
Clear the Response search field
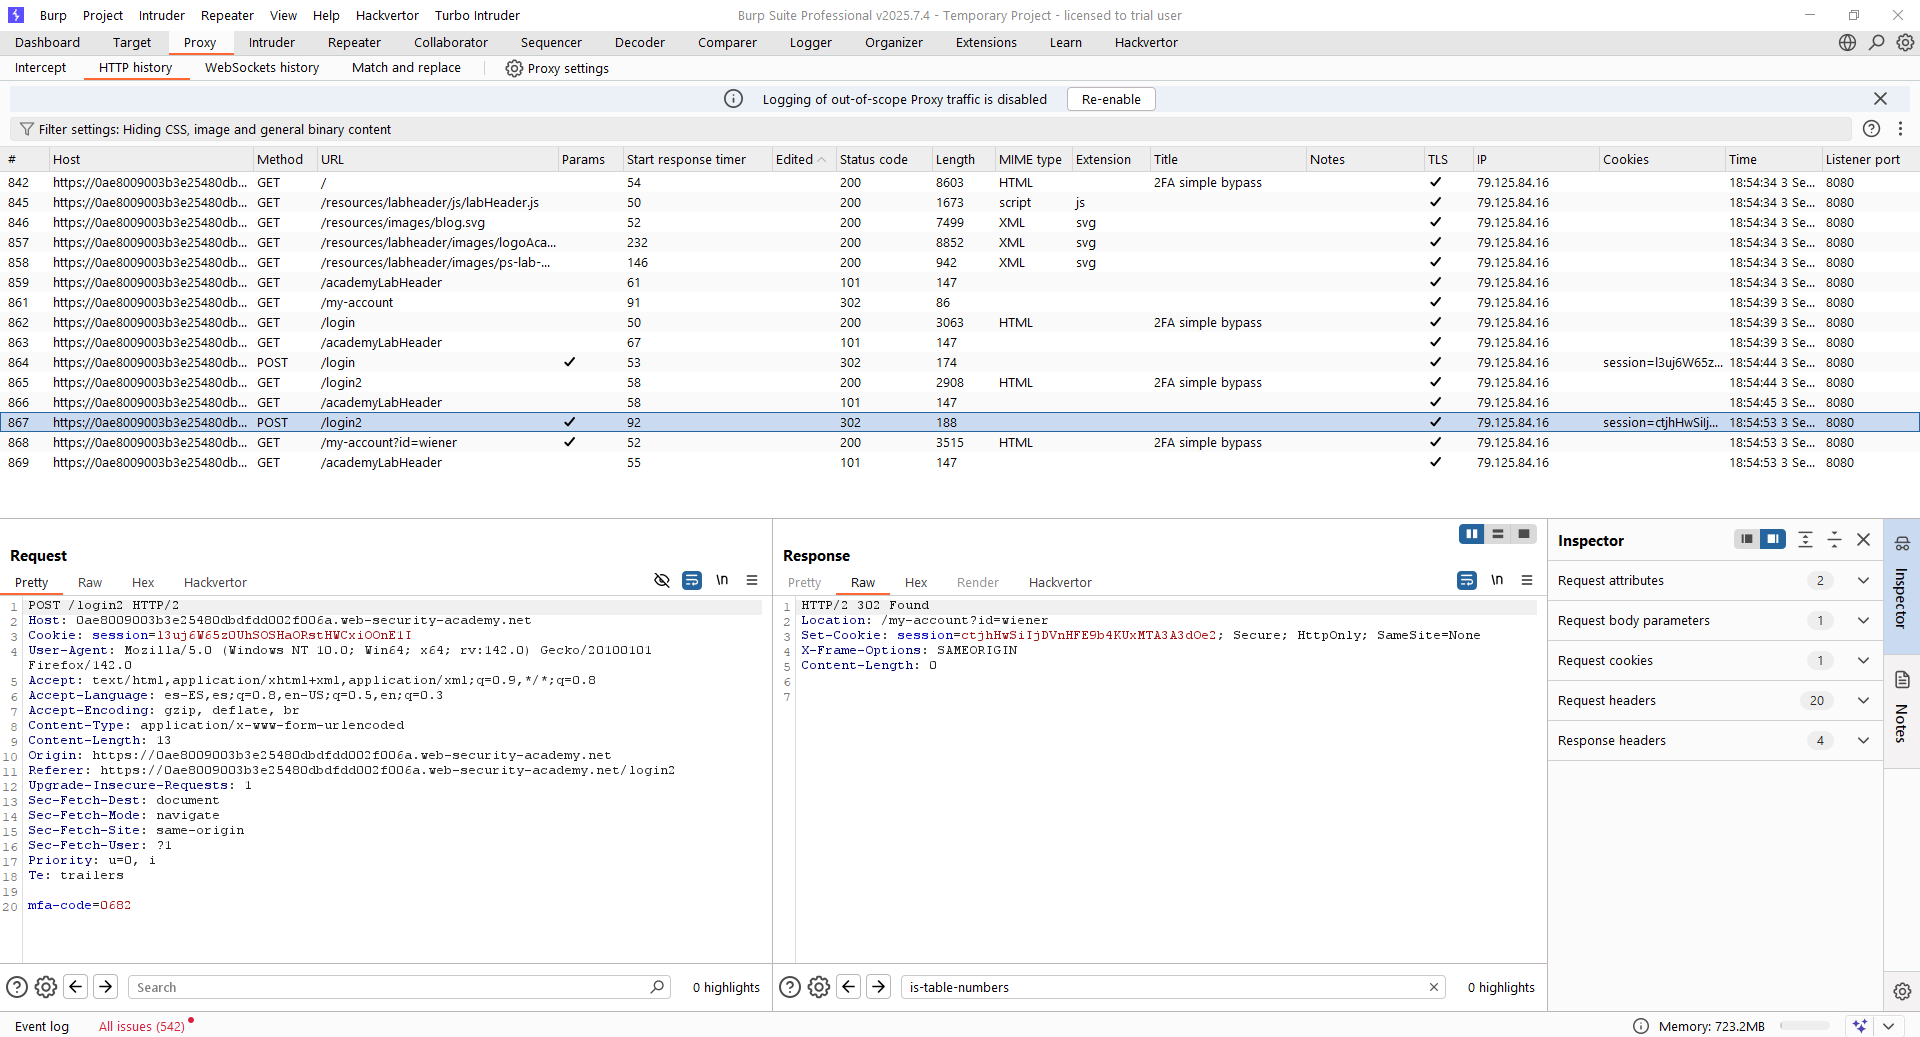point(1434,987)
